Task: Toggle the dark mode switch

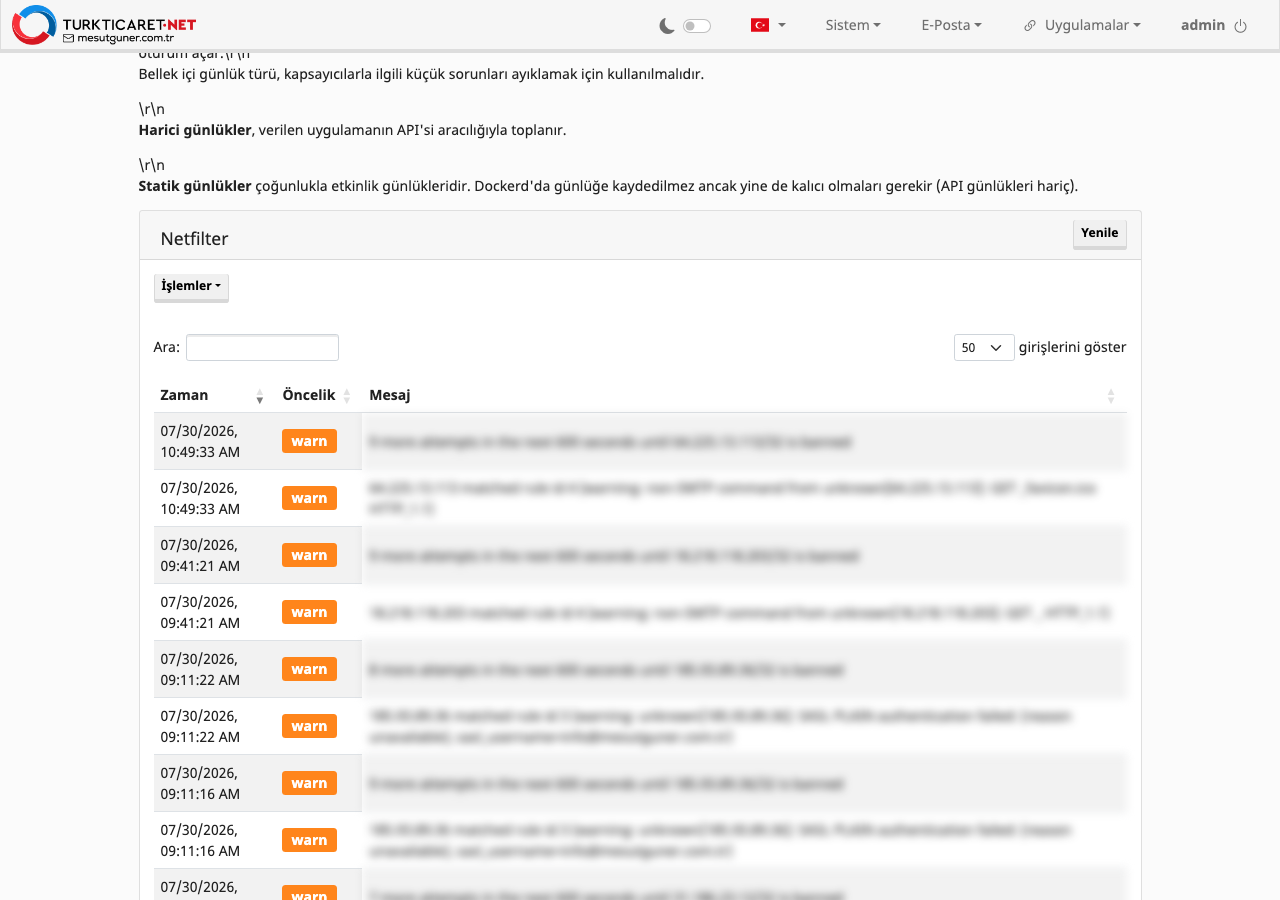Action: tap(697, 26)
